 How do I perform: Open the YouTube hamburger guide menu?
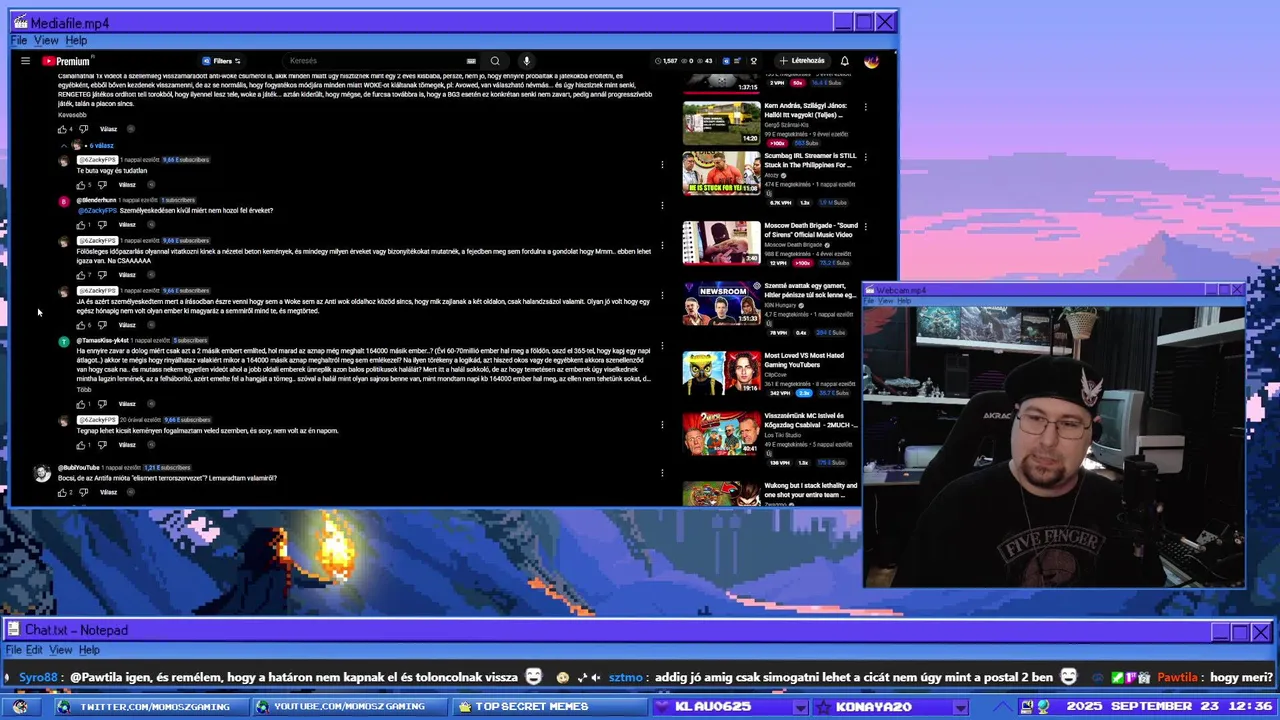(25, 61)
